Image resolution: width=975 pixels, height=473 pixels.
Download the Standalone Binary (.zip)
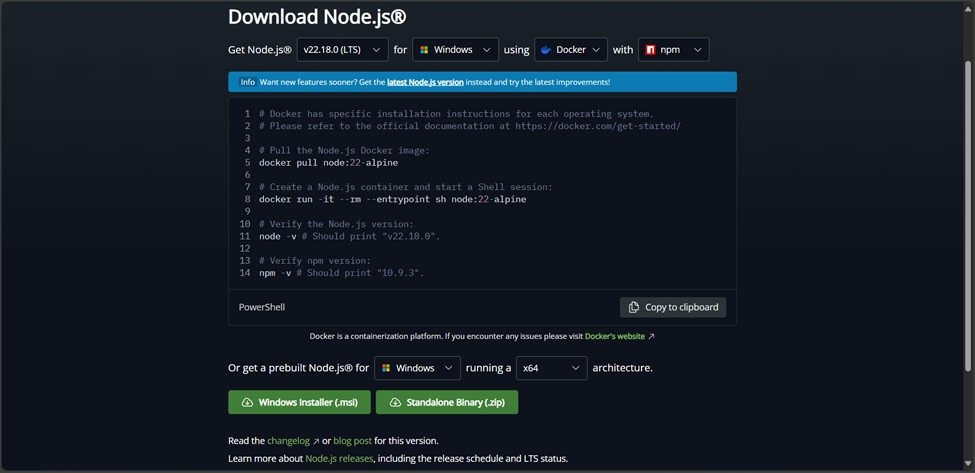(x=447, y=402)
